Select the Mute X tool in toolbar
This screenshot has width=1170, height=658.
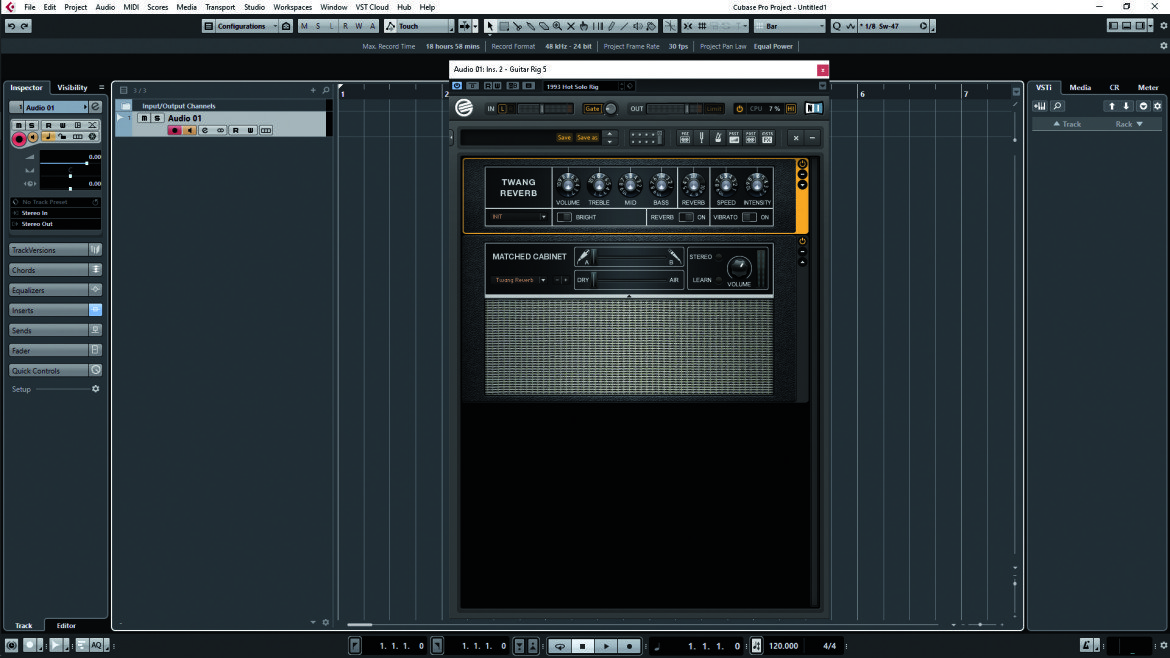pyautogui.click(x=571, y=26)
